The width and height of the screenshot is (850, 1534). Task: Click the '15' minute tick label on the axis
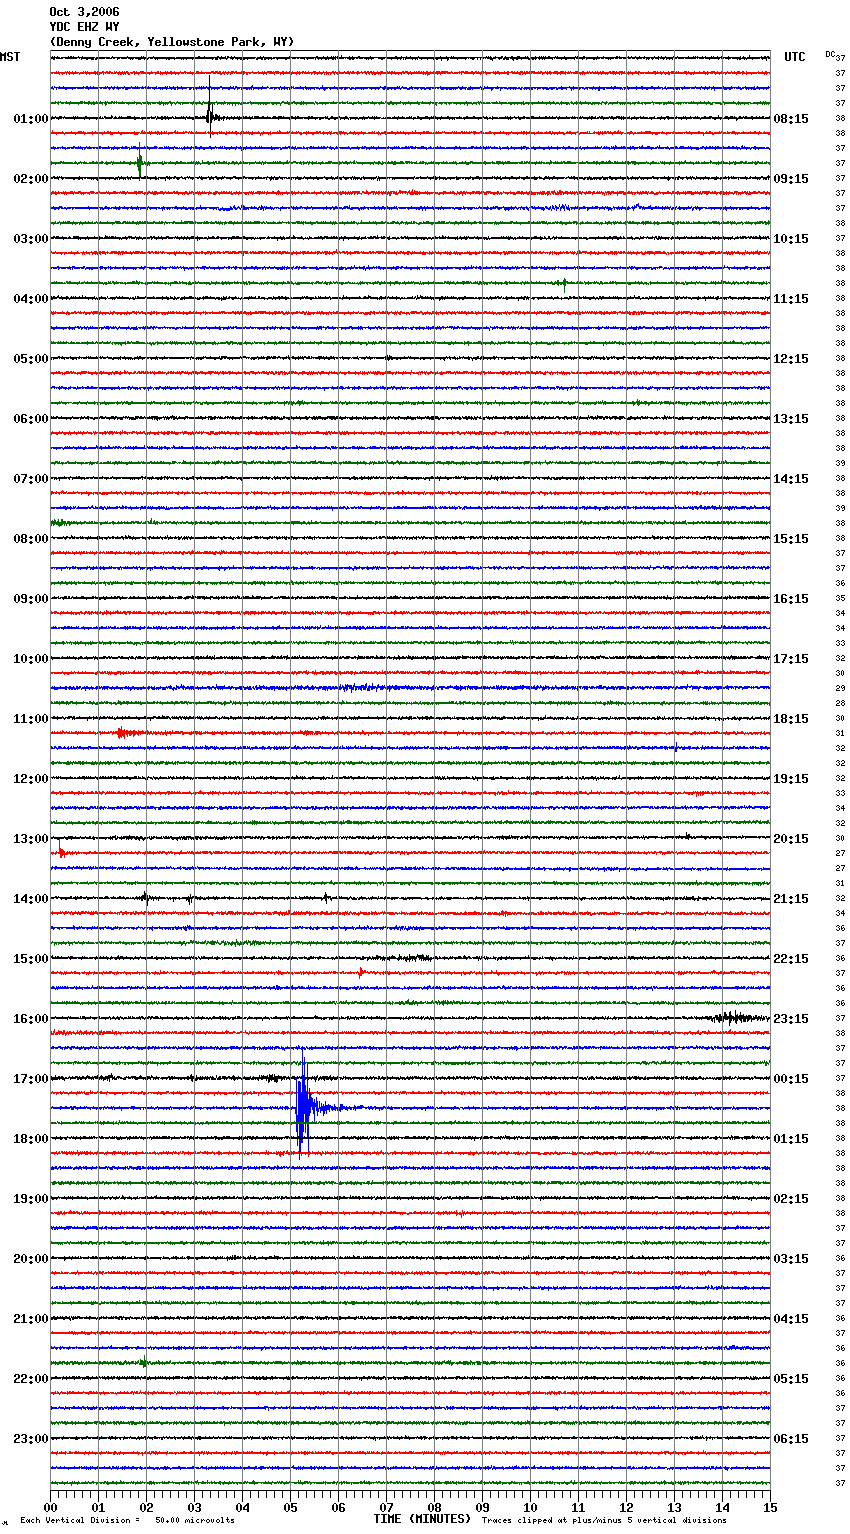pos(770,1507)
